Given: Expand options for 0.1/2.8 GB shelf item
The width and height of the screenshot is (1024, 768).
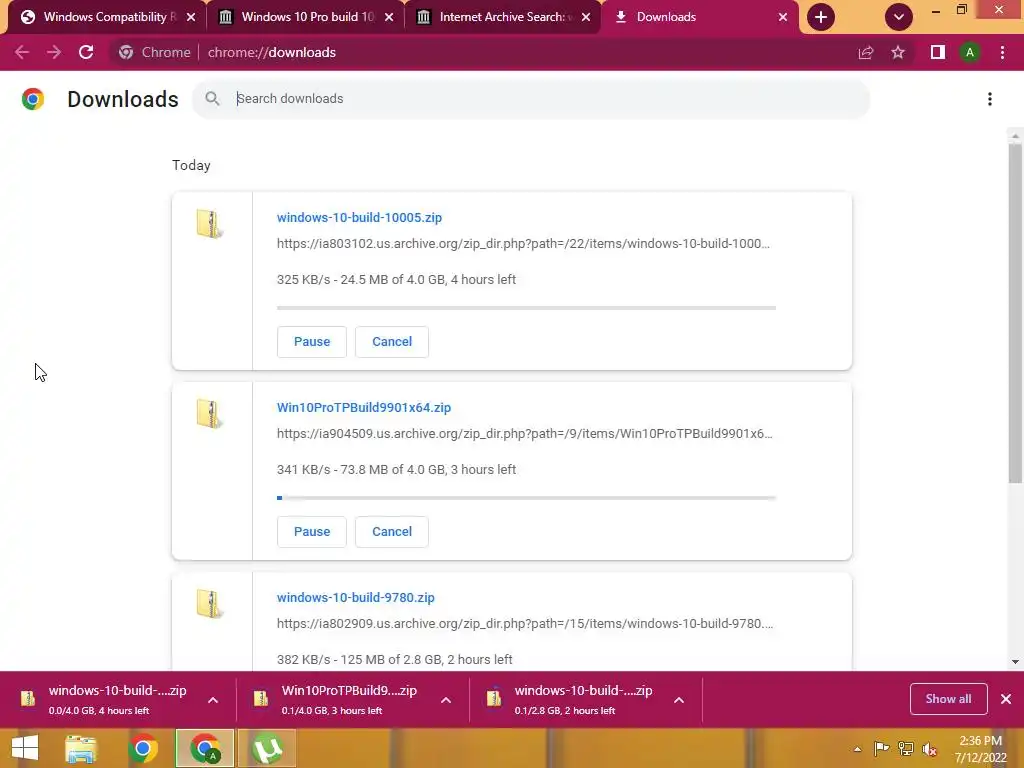Looking at the screenshot, I should 679,700.
